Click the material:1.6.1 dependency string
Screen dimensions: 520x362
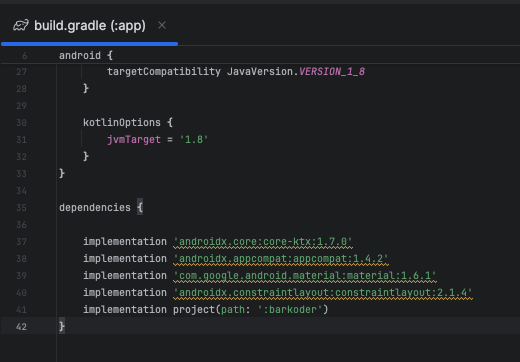tap(305, 276)
